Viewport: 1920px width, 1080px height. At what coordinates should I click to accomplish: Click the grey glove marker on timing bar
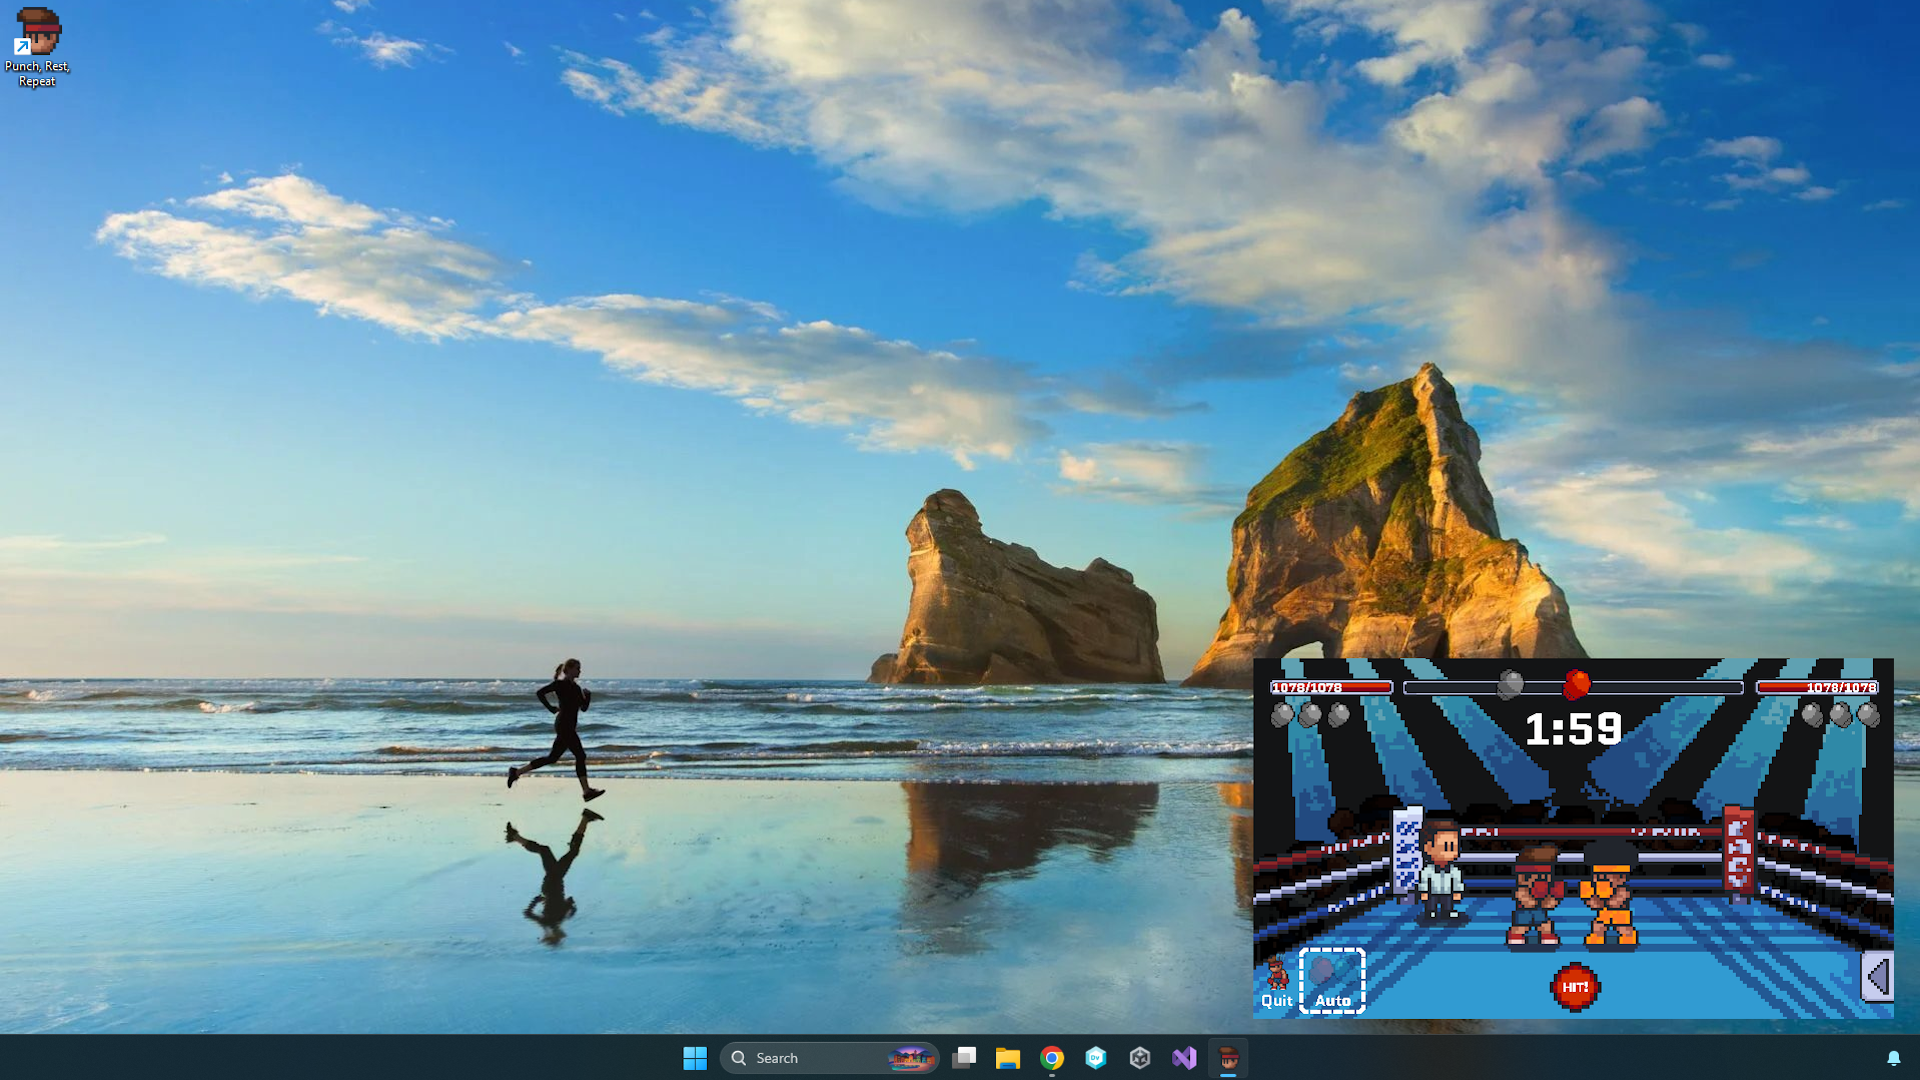coord(1511,685)
